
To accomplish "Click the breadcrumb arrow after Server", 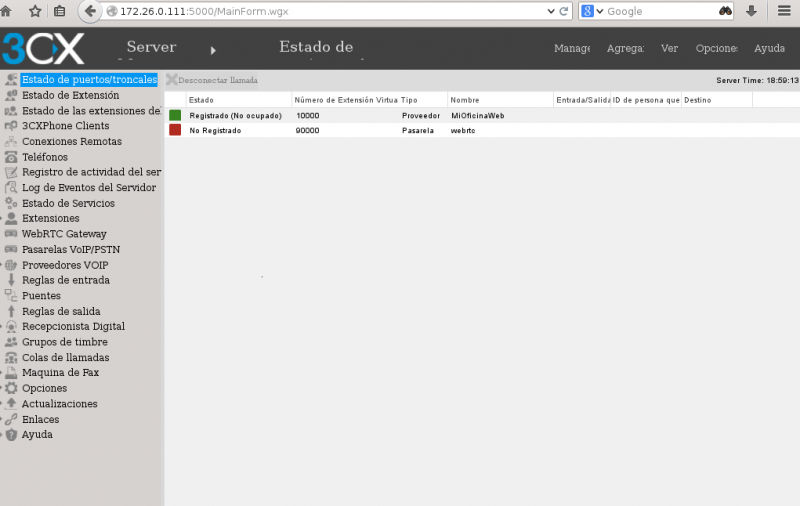I will click(x=213, y=50).
